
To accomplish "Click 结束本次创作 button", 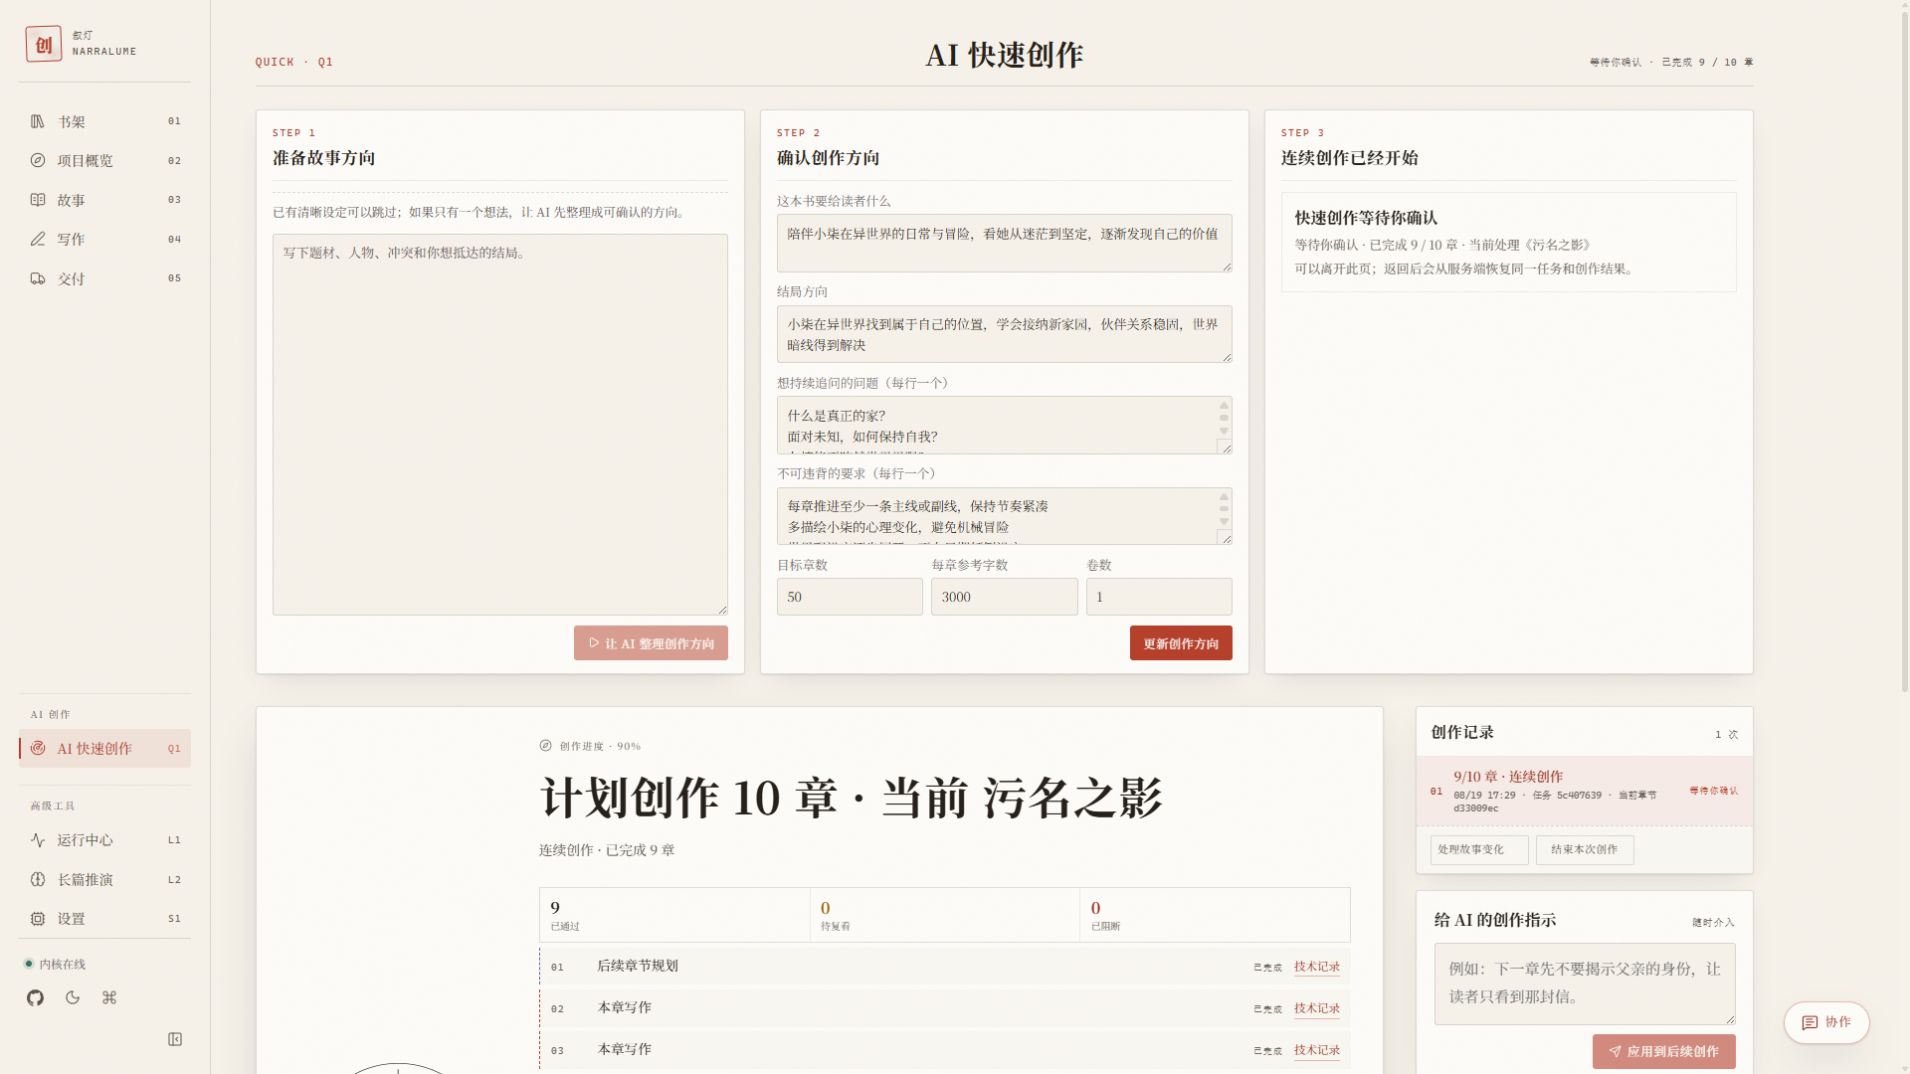I will coord(1584,850).
